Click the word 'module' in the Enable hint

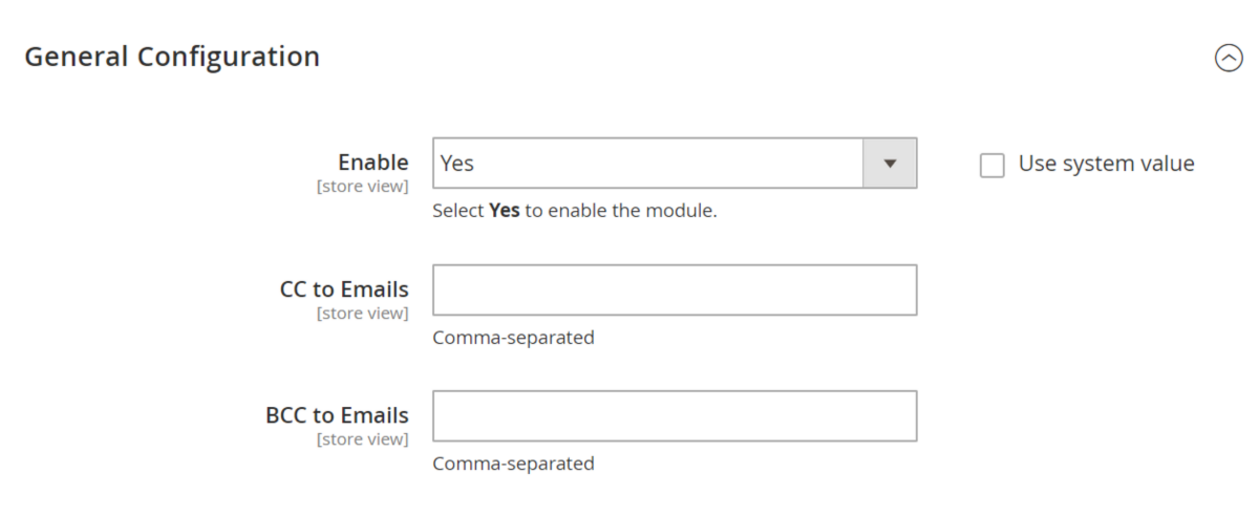pos(690,212)
